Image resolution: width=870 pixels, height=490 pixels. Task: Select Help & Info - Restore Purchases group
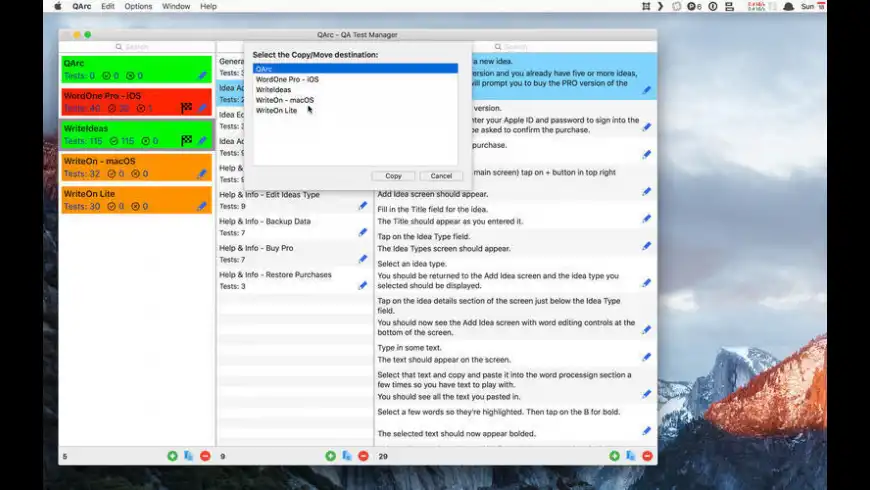(x=294, y=280)
